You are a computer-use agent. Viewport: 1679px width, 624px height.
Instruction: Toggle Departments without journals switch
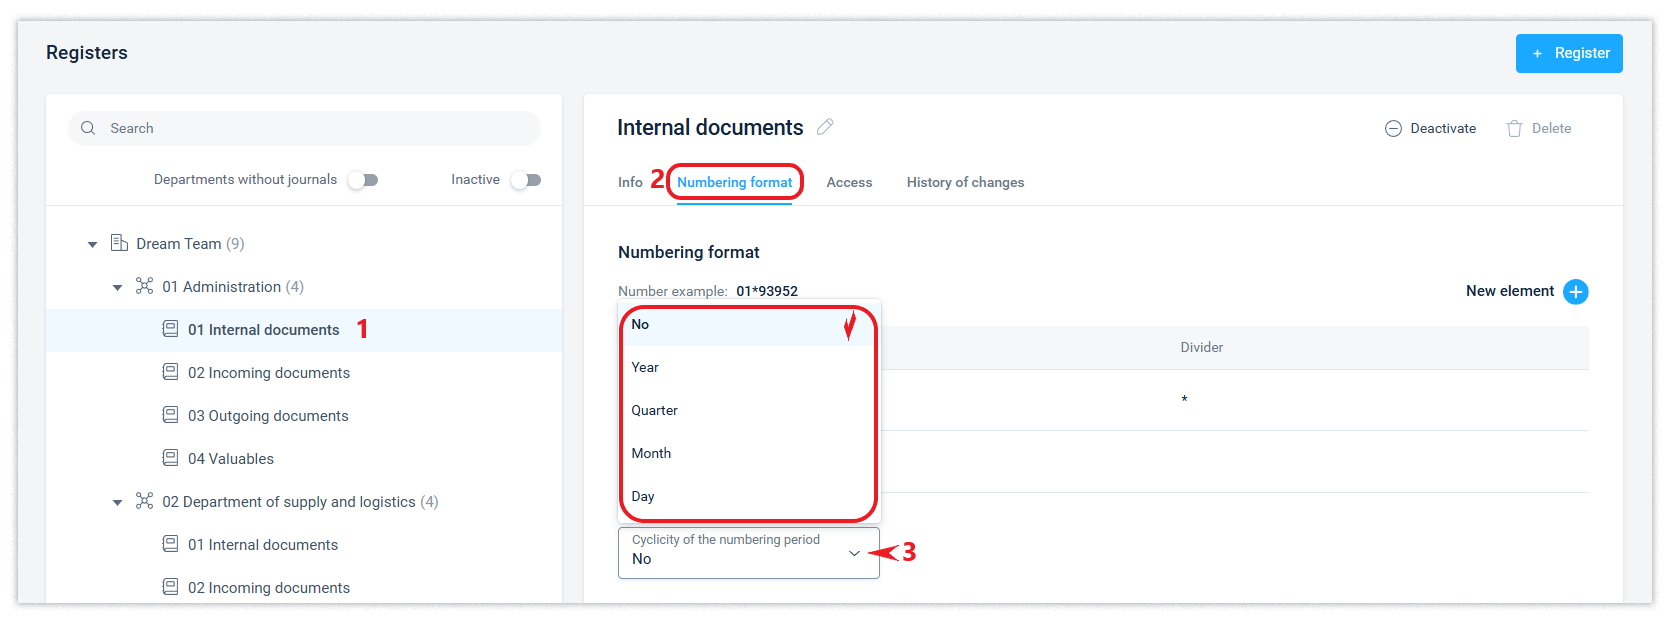[363, 180]
